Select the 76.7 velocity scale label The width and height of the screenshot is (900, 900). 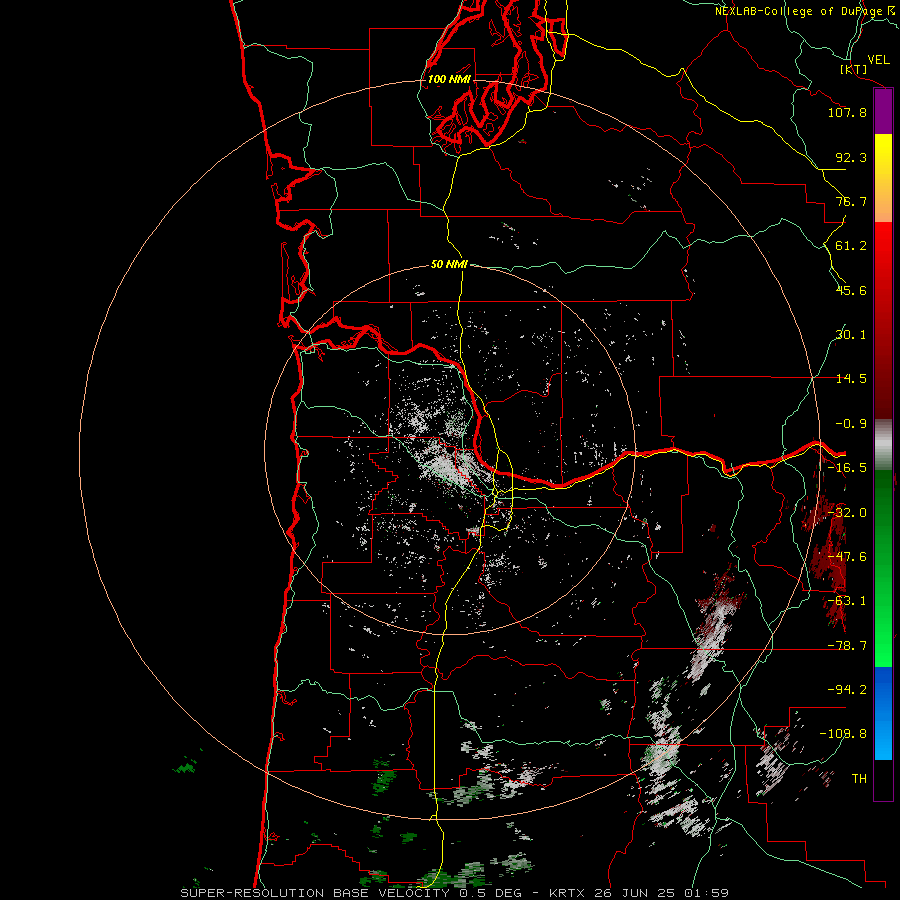[x=851, y=201]
